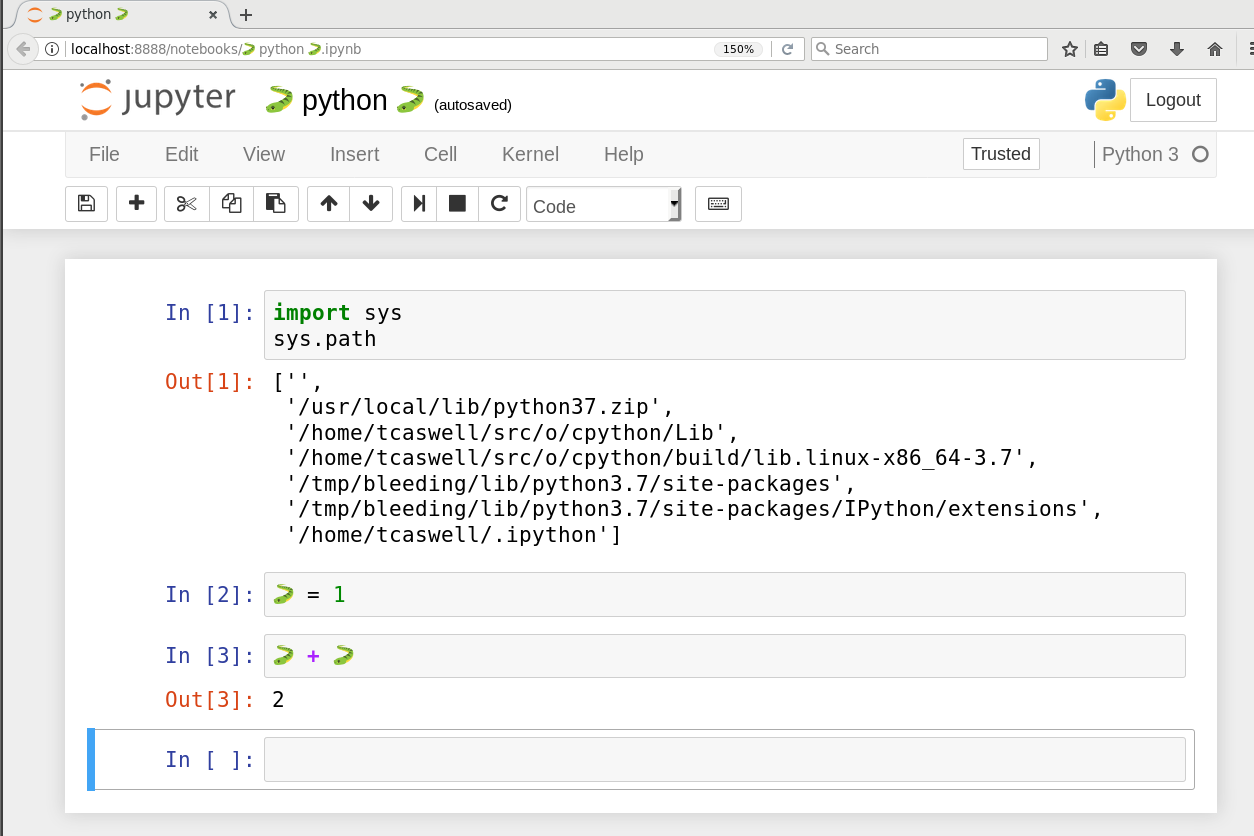Open the Cell menu
The height and width of the screenshot is (836, 1254).
point(440,154)
